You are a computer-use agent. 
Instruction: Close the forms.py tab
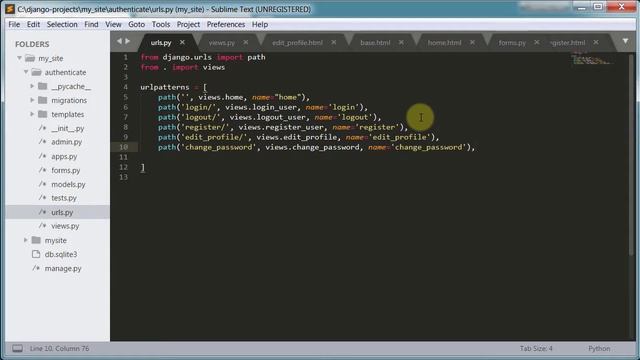537,42
